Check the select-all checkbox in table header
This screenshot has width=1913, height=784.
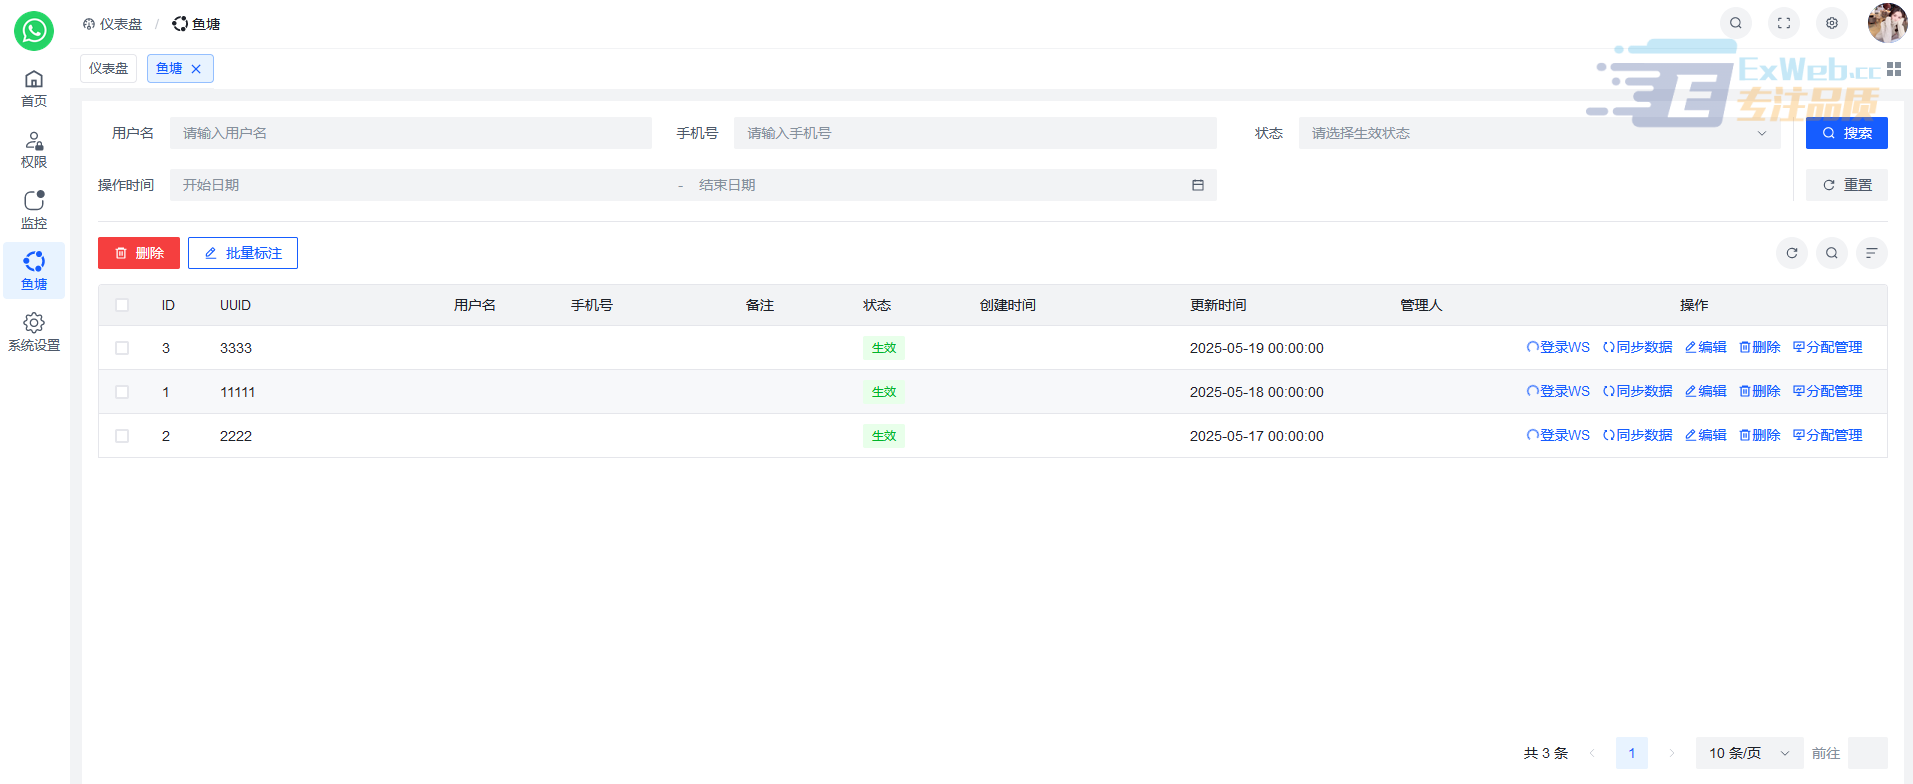coord(122,305)
